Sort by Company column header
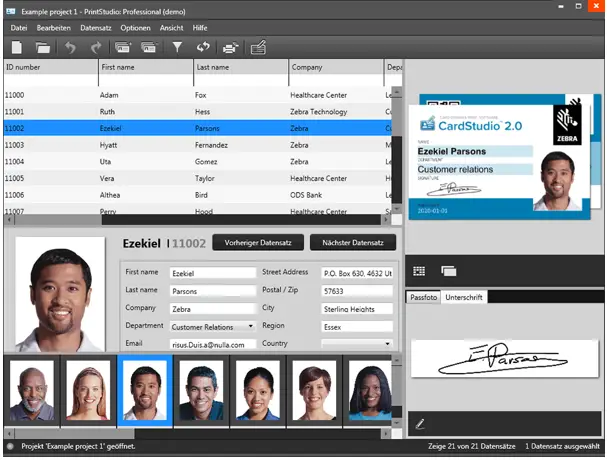This screenshot has width=607, height=460. click(336, 67)
